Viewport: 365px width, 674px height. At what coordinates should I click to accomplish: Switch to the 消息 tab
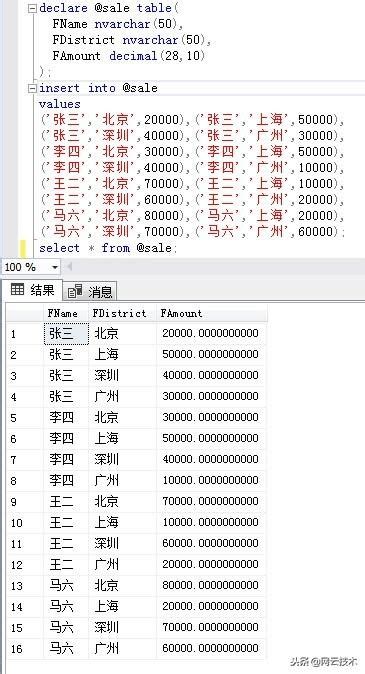coord(90,292)
